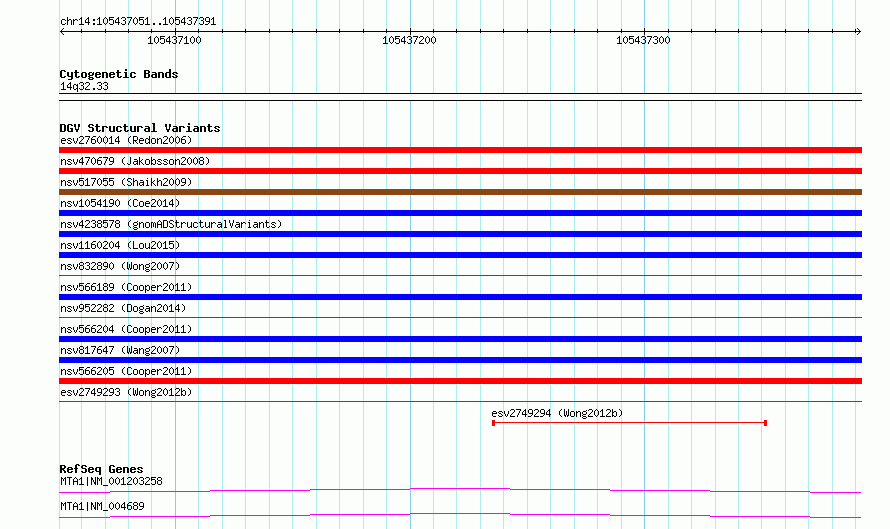Click the red bar below esv2760014
This screenshot has width=890, height=529.
[460, 150]
